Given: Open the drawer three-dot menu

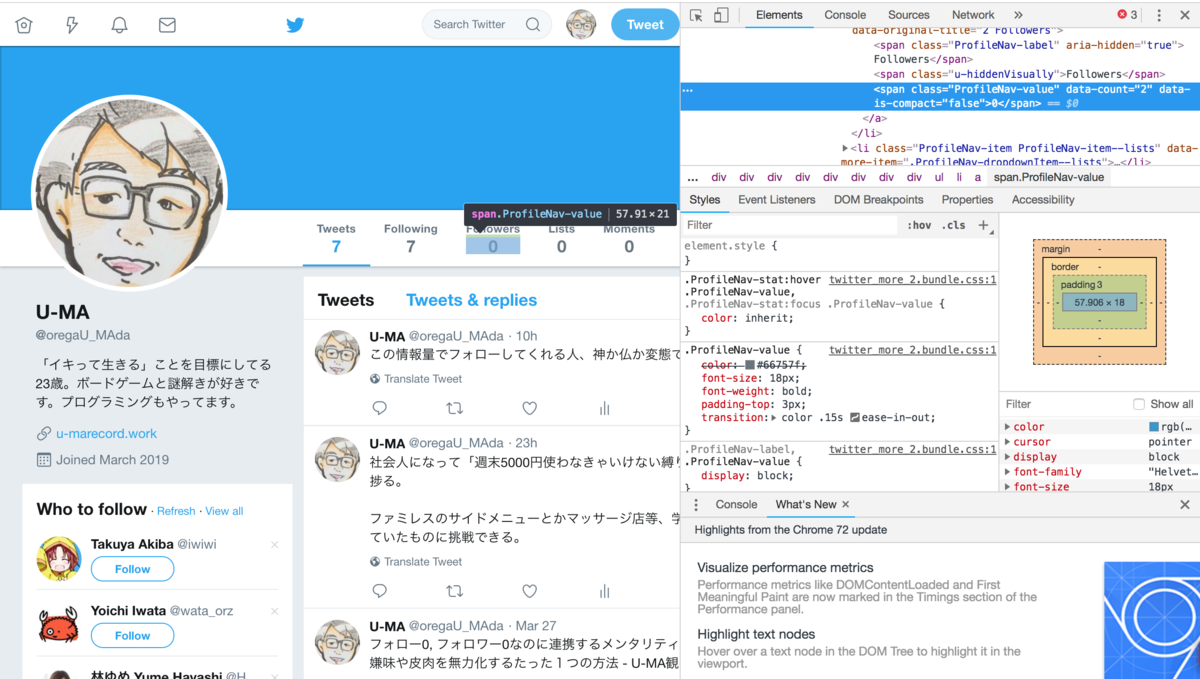Looking at the screenshot, I should click(696, 505).
